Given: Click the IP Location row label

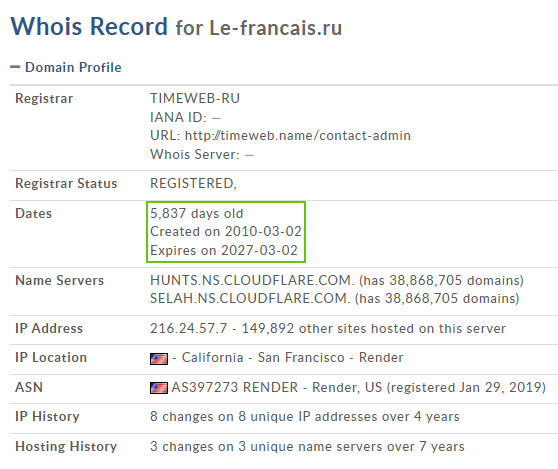Looking at the screenshot, I should (51, 357).
